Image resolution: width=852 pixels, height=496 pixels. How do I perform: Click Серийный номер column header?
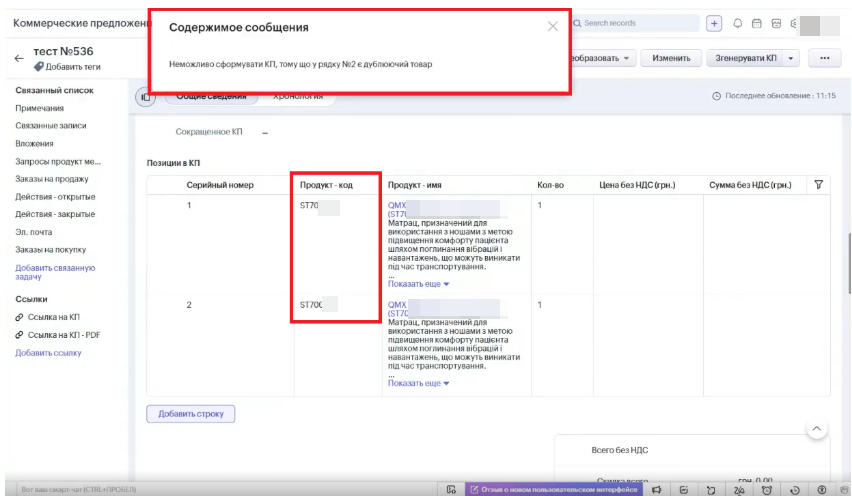pyautogui.click(x=220, y=185)
